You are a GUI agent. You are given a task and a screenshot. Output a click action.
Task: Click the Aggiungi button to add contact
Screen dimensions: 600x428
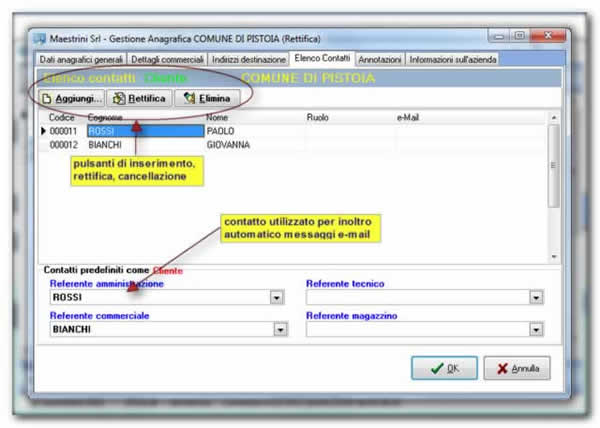(x=72, y=98)
